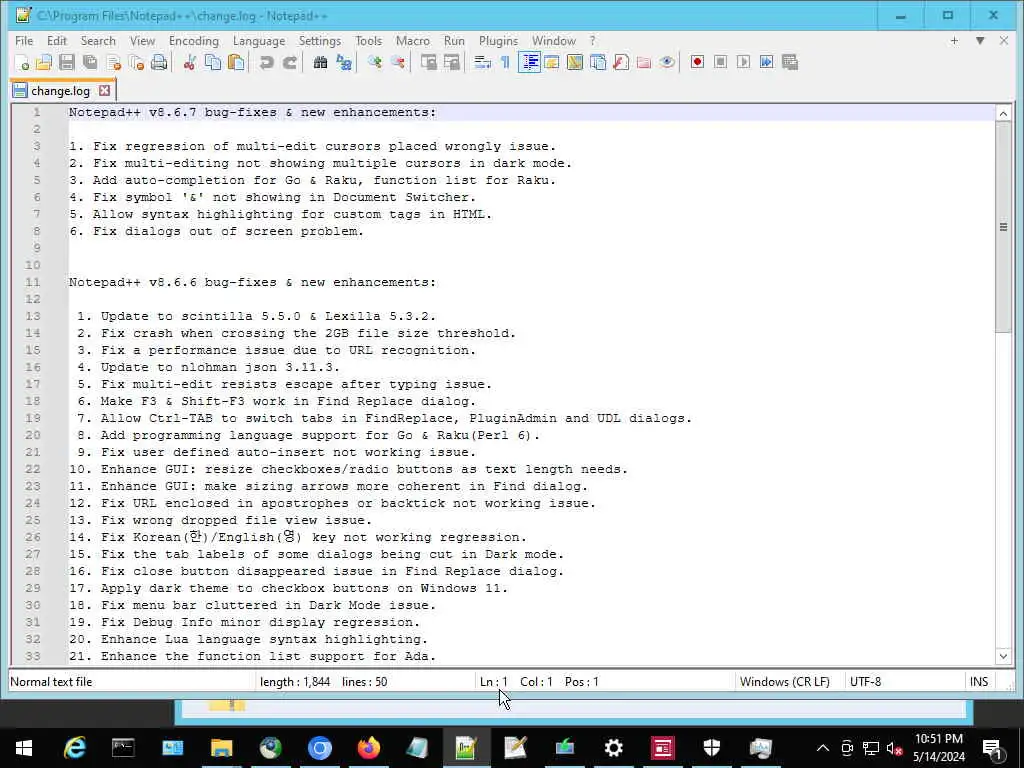Screen dimensions: 1024x768
Task: Open the Document List panel icon
Action: pyautogui.click(x=598, y=63)
